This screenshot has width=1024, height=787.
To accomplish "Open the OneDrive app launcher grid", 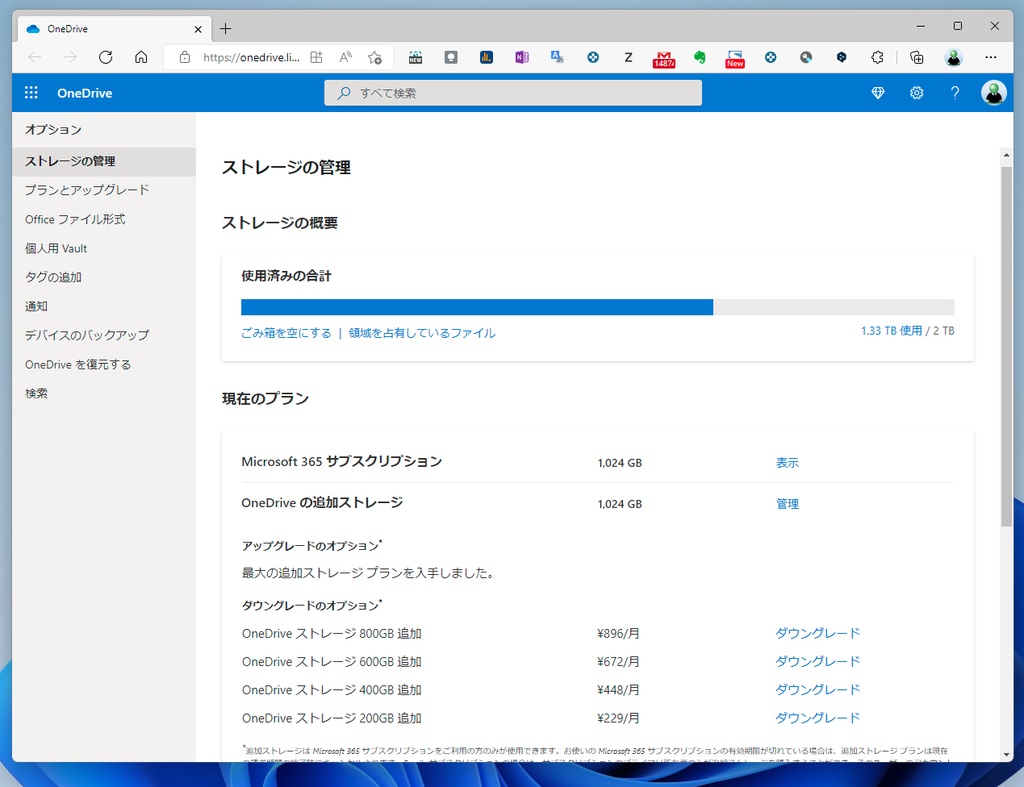I will 31,93.
